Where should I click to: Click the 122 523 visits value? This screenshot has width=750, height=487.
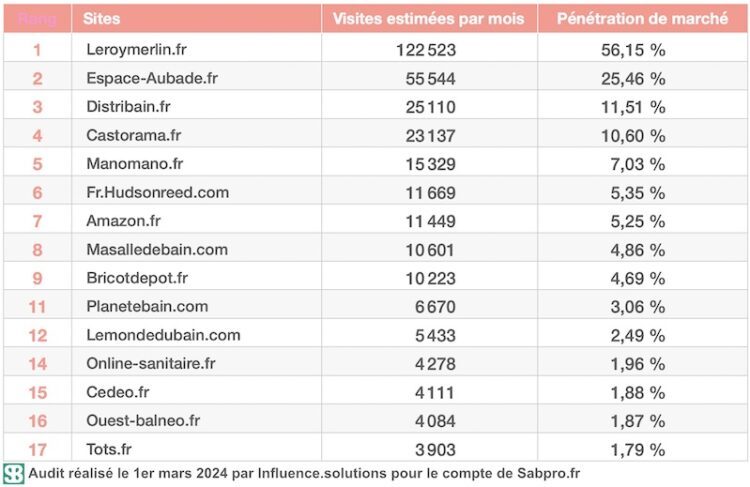tap(429, 50)
